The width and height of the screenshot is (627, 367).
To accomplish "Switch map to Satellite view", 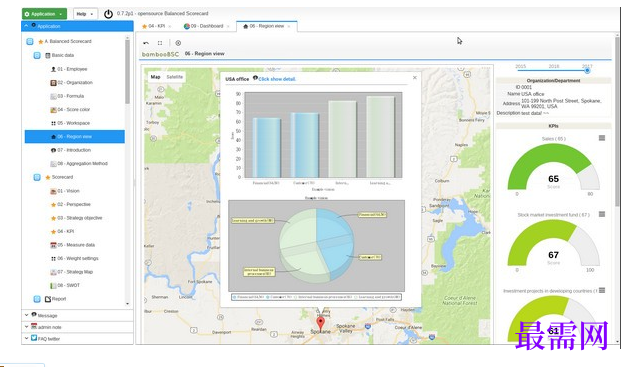I will [x=175, y=77].
